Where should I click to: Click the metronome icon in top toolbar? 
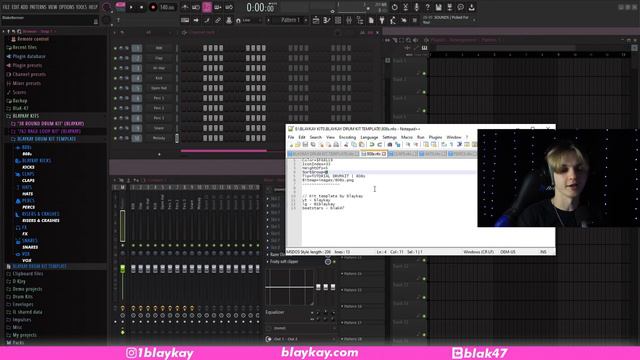tap(185, 7)
